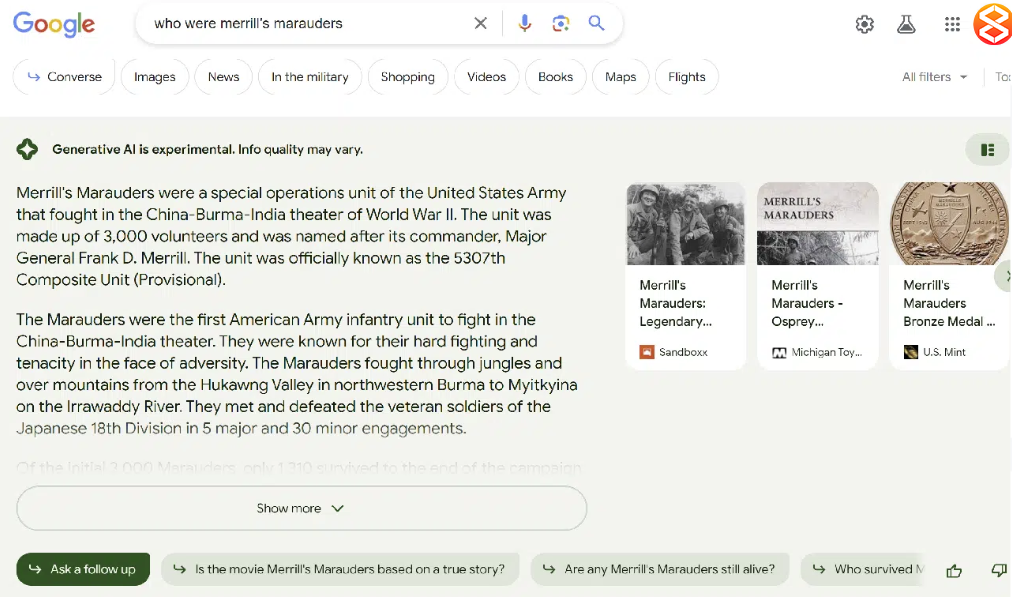Switch to the Videos filter tab

pos(487,77)
